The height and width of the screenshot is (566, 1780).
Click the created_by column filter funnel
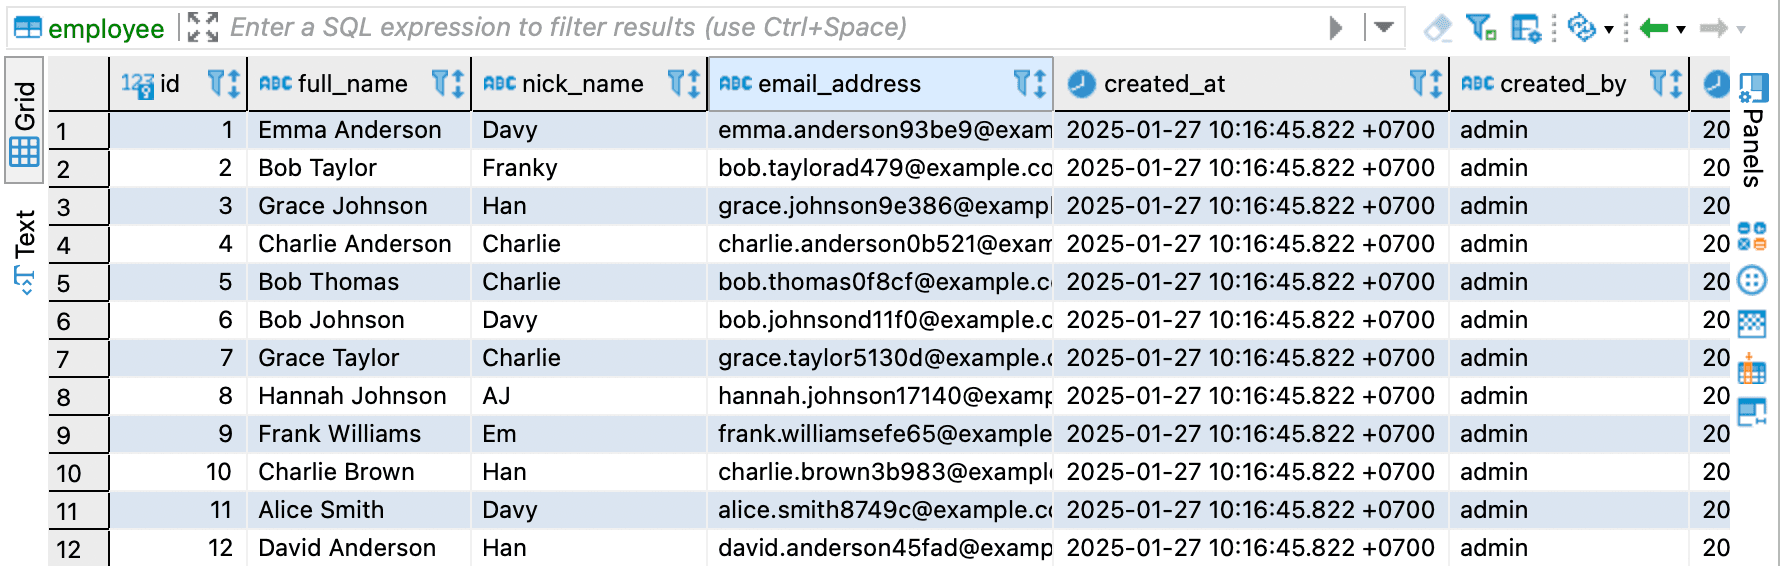[x=1658, y=83]
